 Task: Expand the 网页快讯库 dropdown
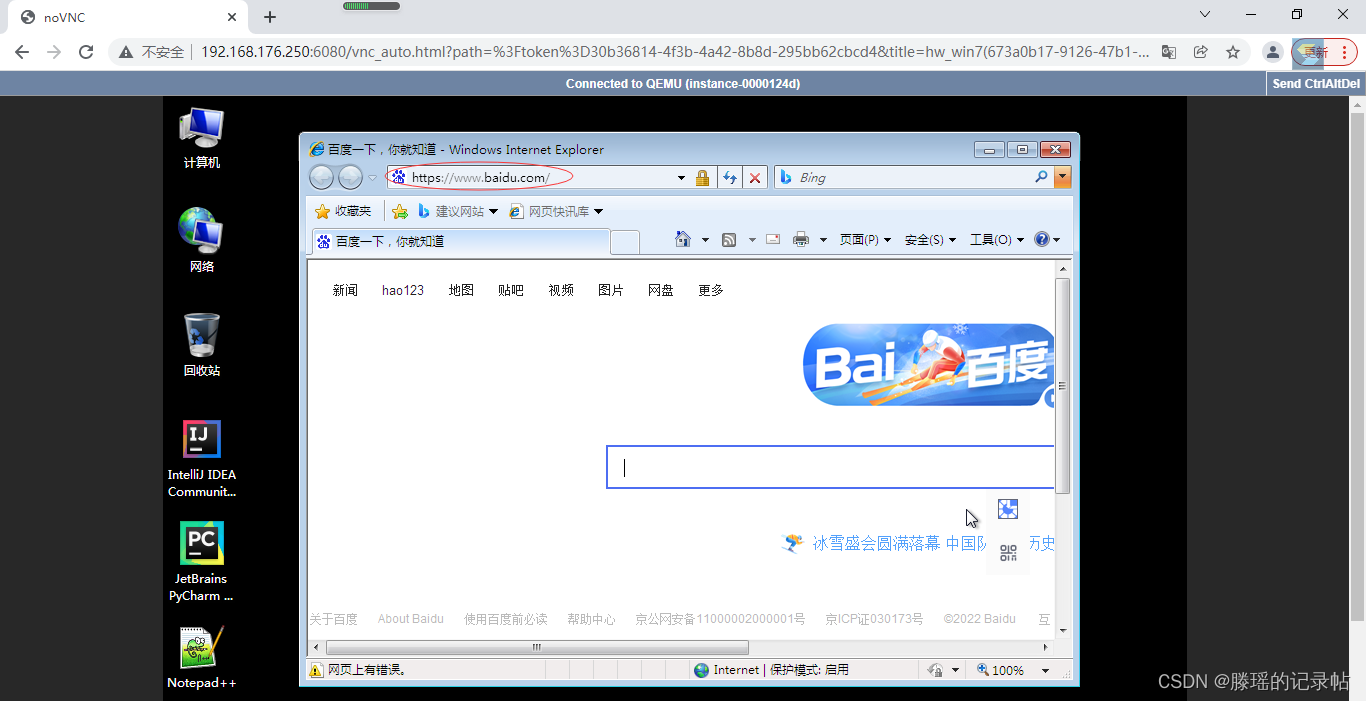(x=598, y=211)
